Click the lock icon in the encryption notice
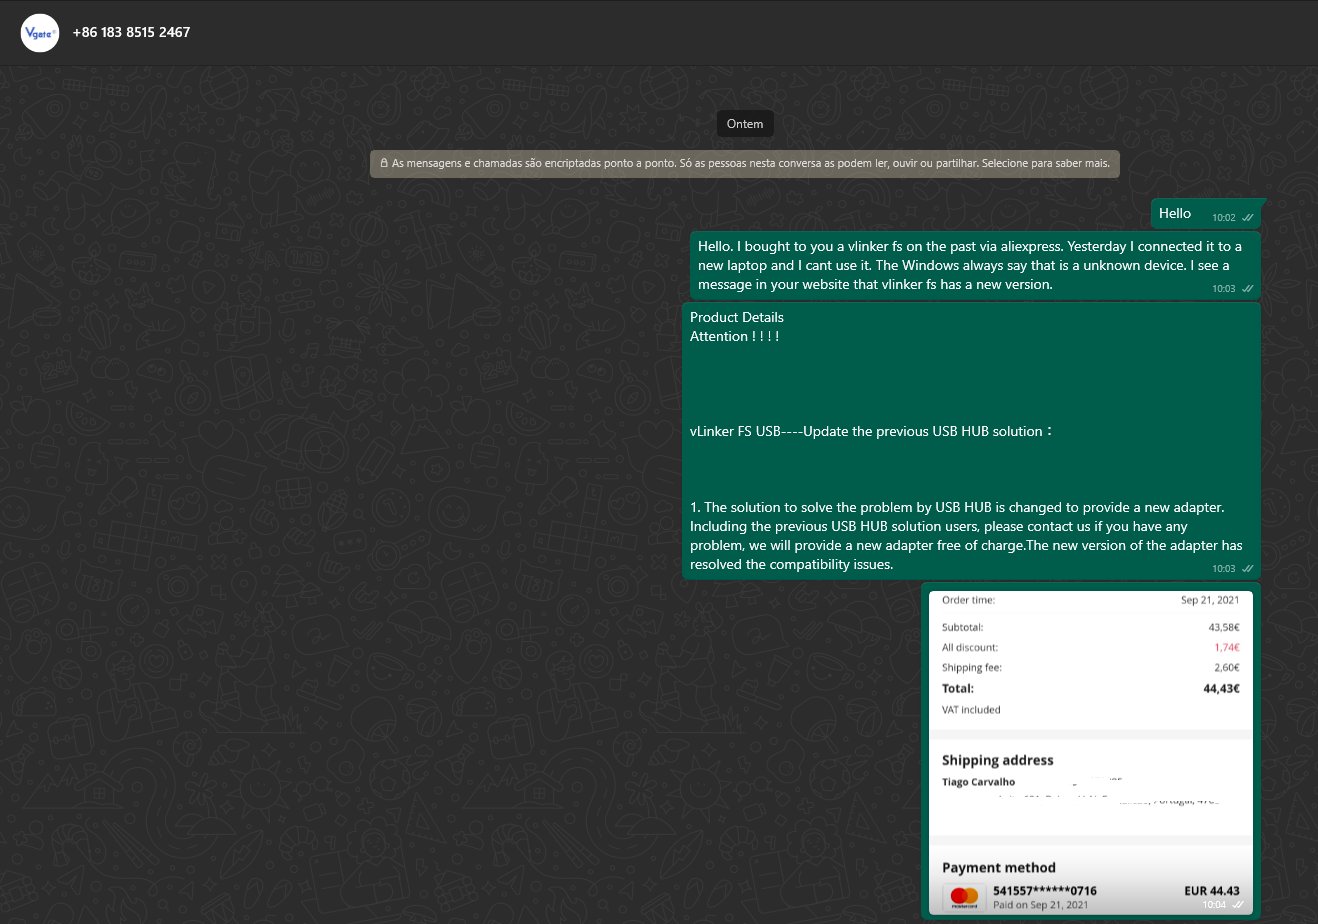 click(384, 163)
